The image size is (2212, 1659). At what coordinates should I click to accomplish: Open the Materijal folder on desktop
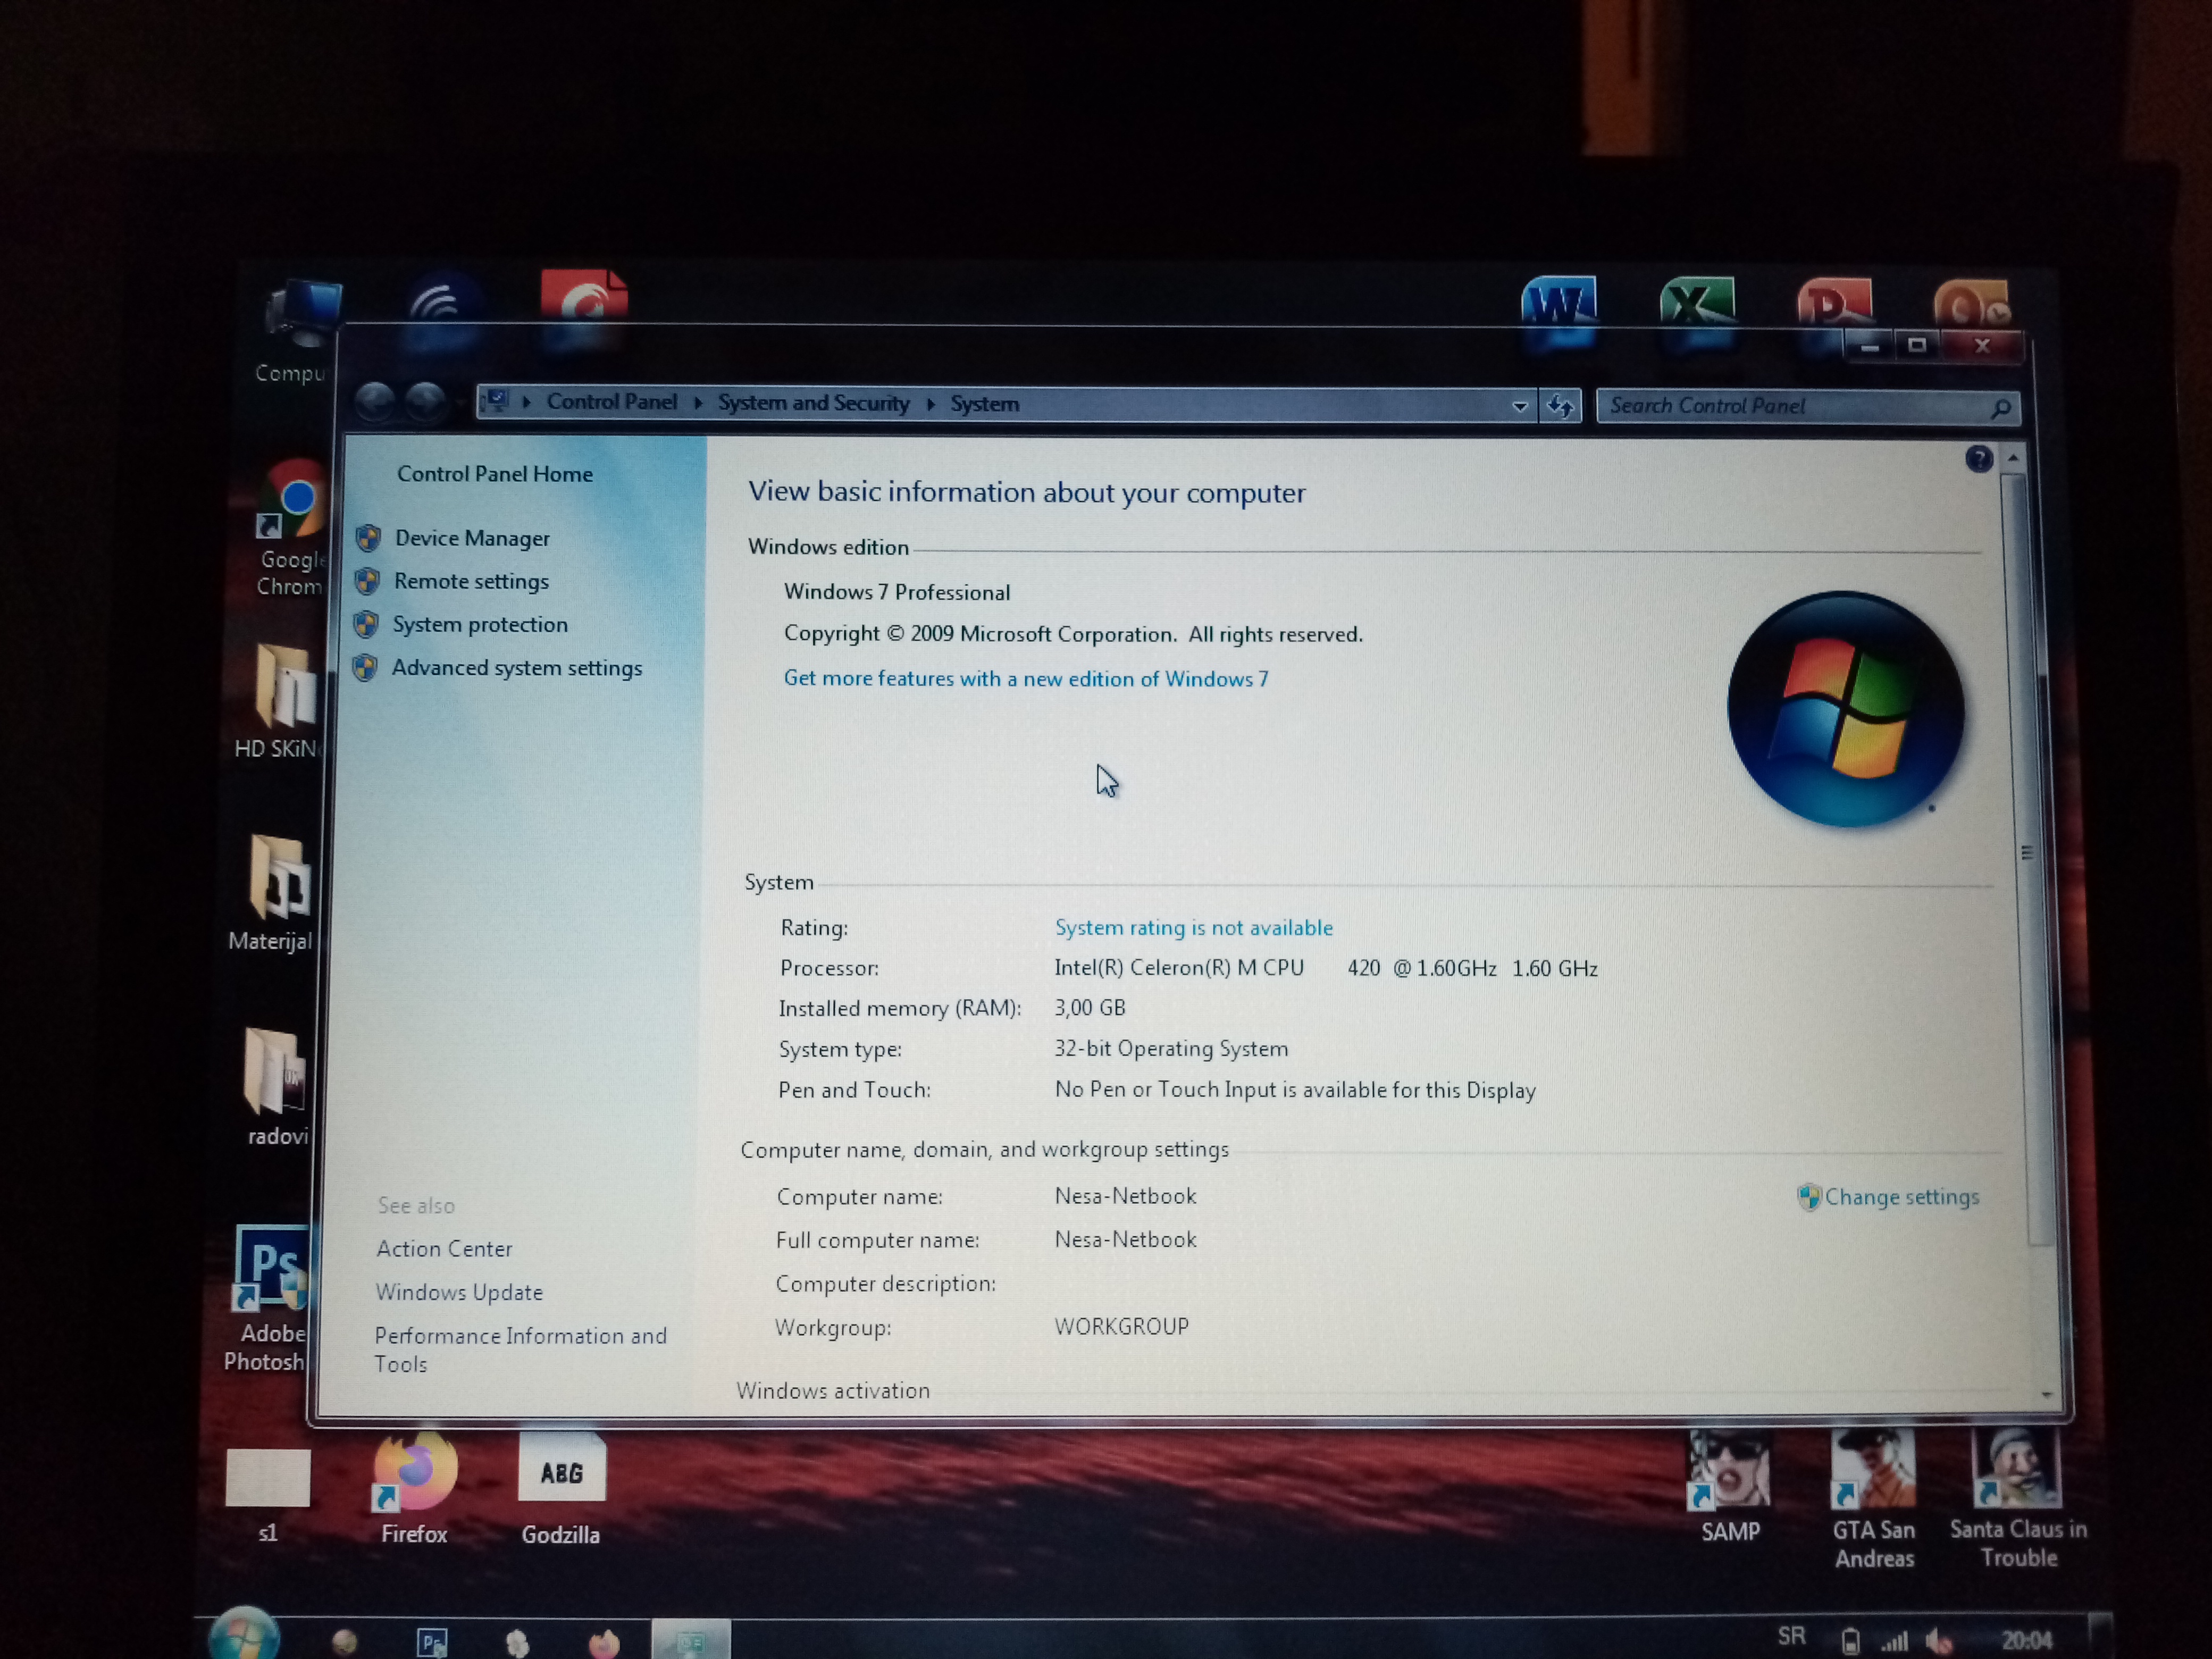coord(274,893)
